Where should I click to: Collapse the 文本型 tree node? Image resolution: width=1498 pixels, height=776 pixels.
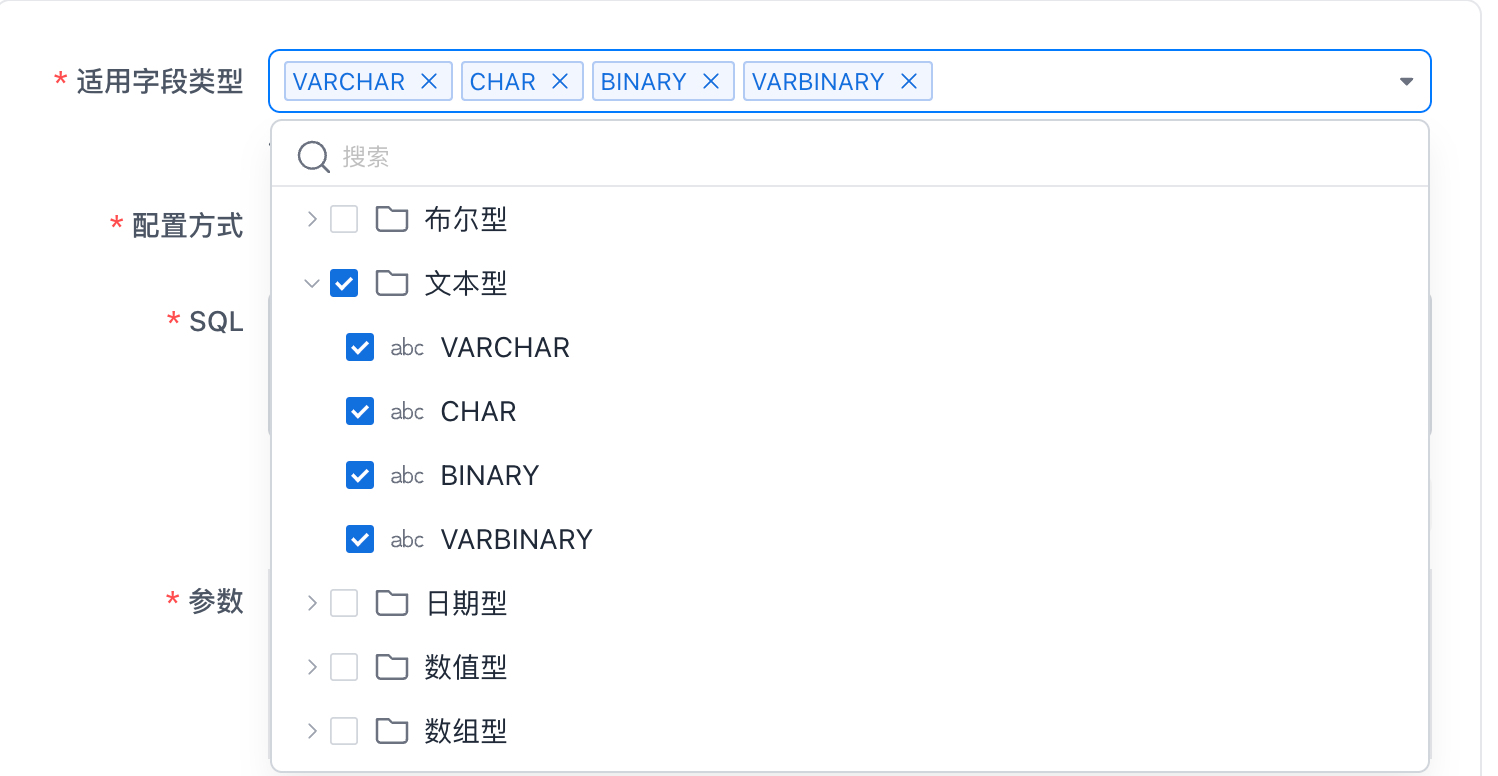click(312, 284)
